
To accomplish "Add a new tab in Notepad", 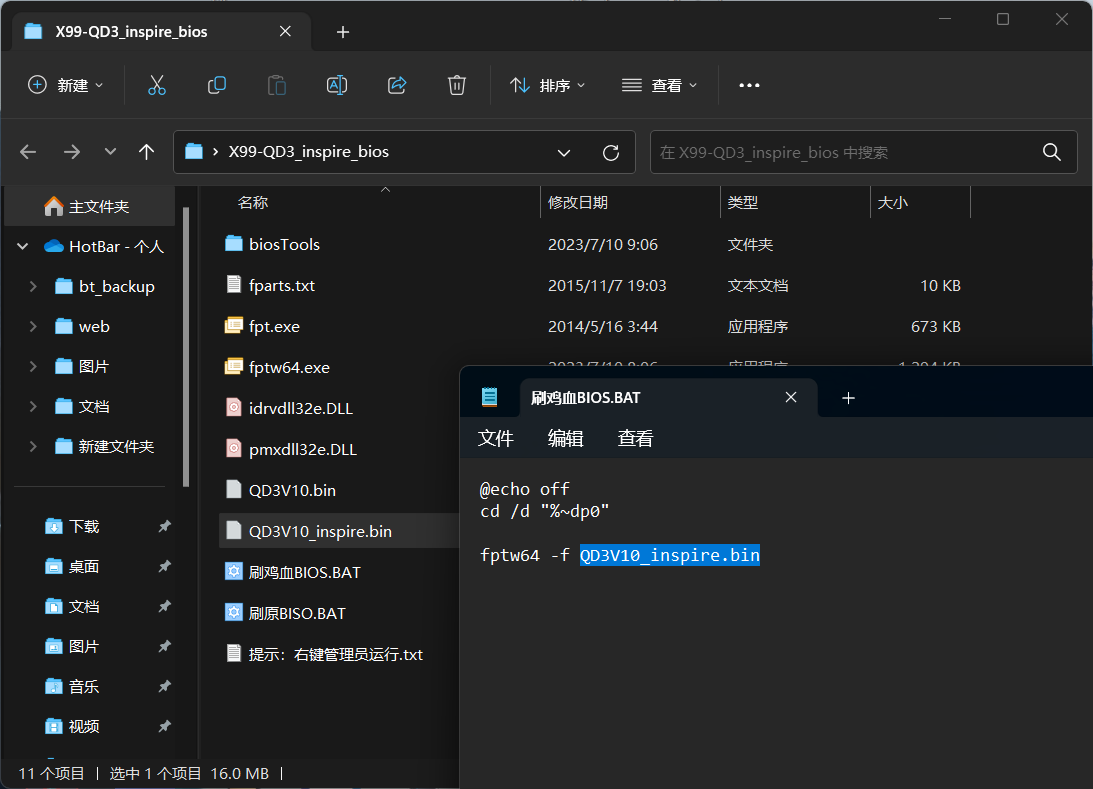I will click(848, 398).
